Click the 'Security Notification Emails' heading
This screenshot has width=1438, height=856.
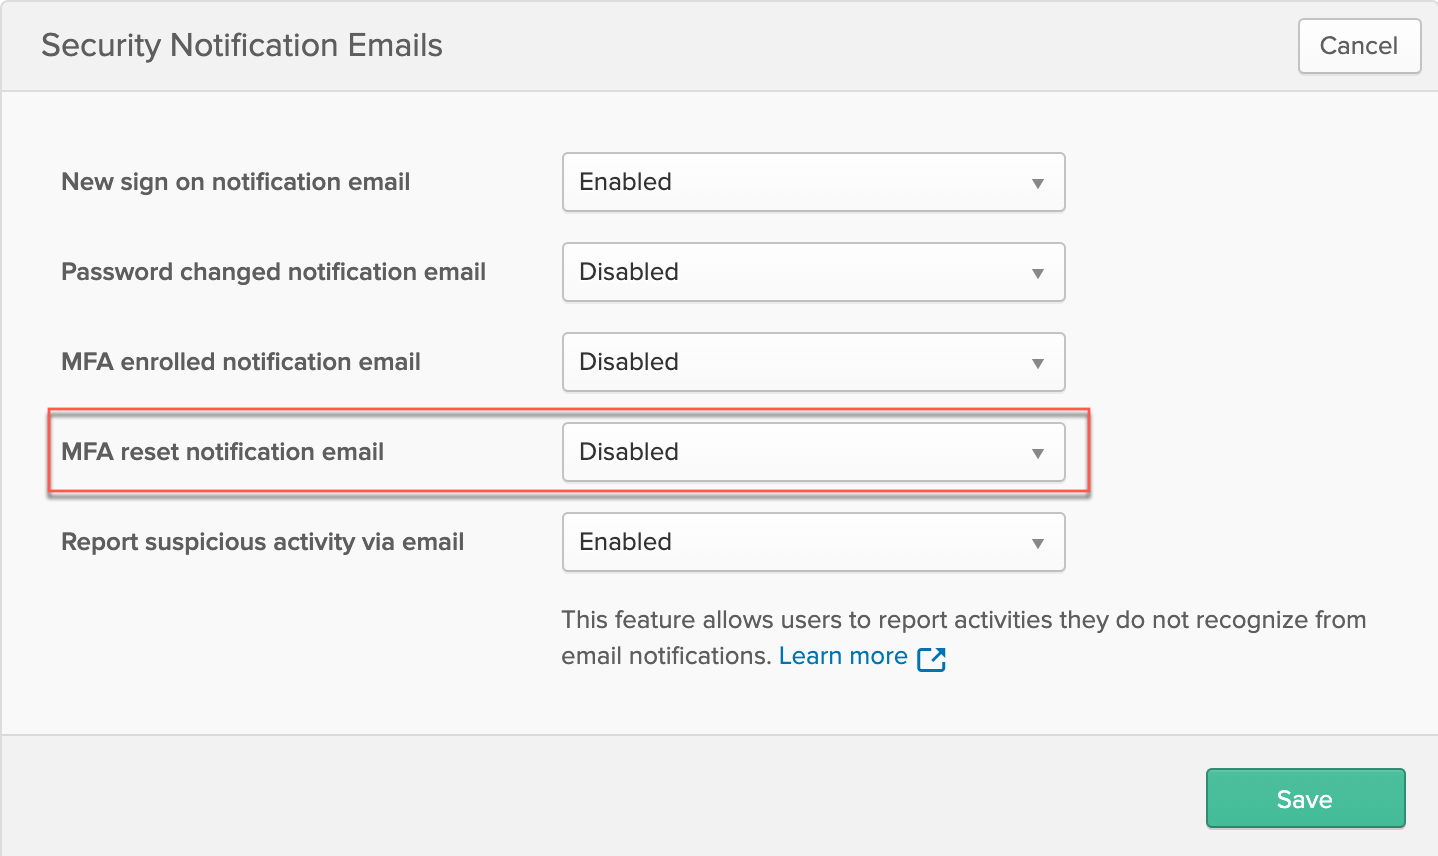pyautogui.click(x=242, y=46)
